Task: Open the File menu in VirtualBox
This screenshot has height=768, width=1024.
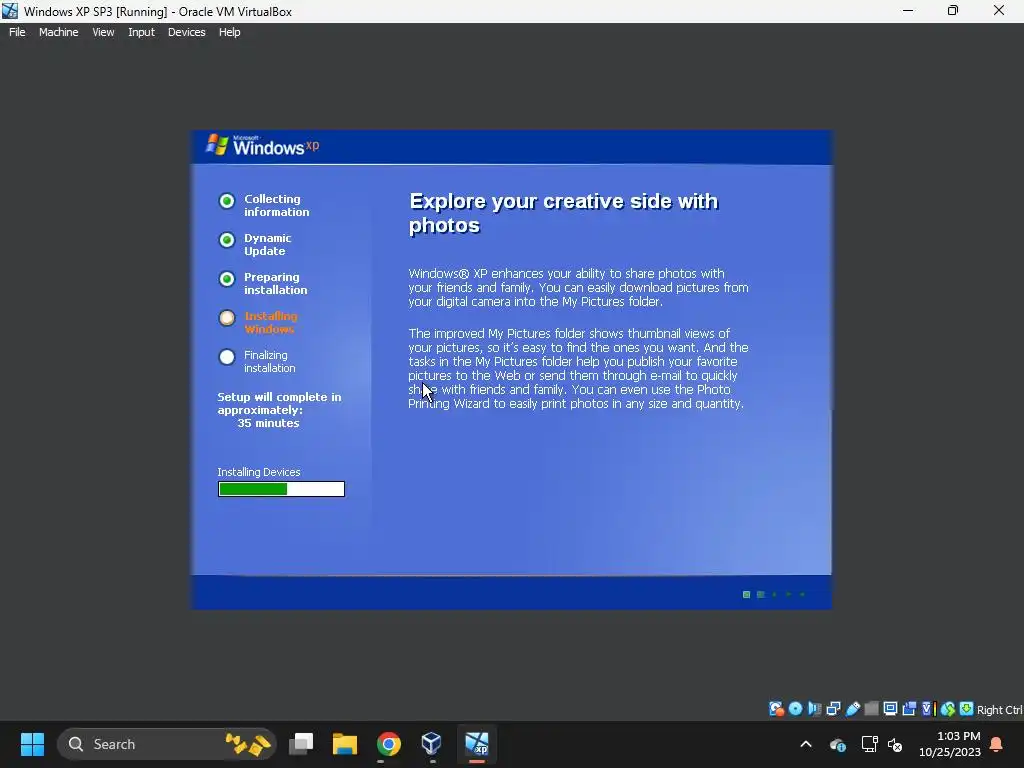Action: [x=17, y=32]
